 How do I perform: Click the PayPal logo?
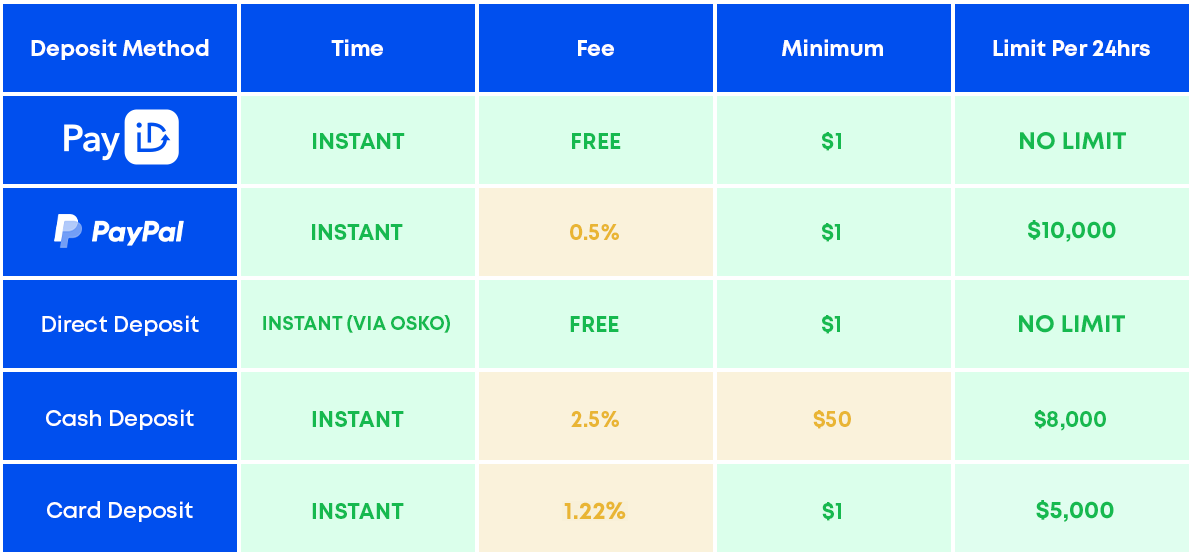119,232
